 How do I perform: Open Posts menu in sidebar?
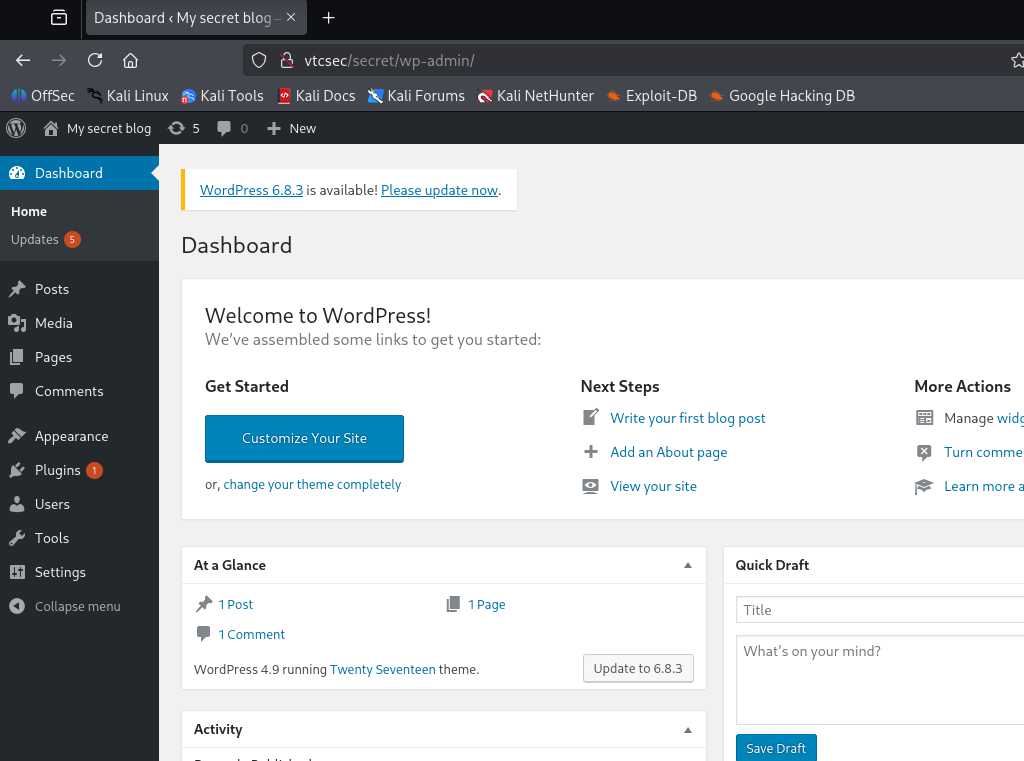[x=79, y=289]
